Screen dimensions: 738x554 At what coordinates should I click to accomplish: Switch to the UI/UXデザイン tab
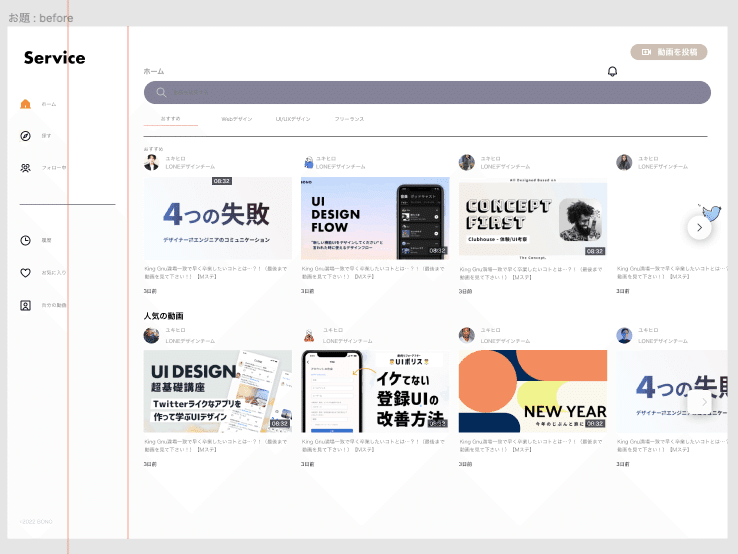pyautogui.click(x=293, y=119)
